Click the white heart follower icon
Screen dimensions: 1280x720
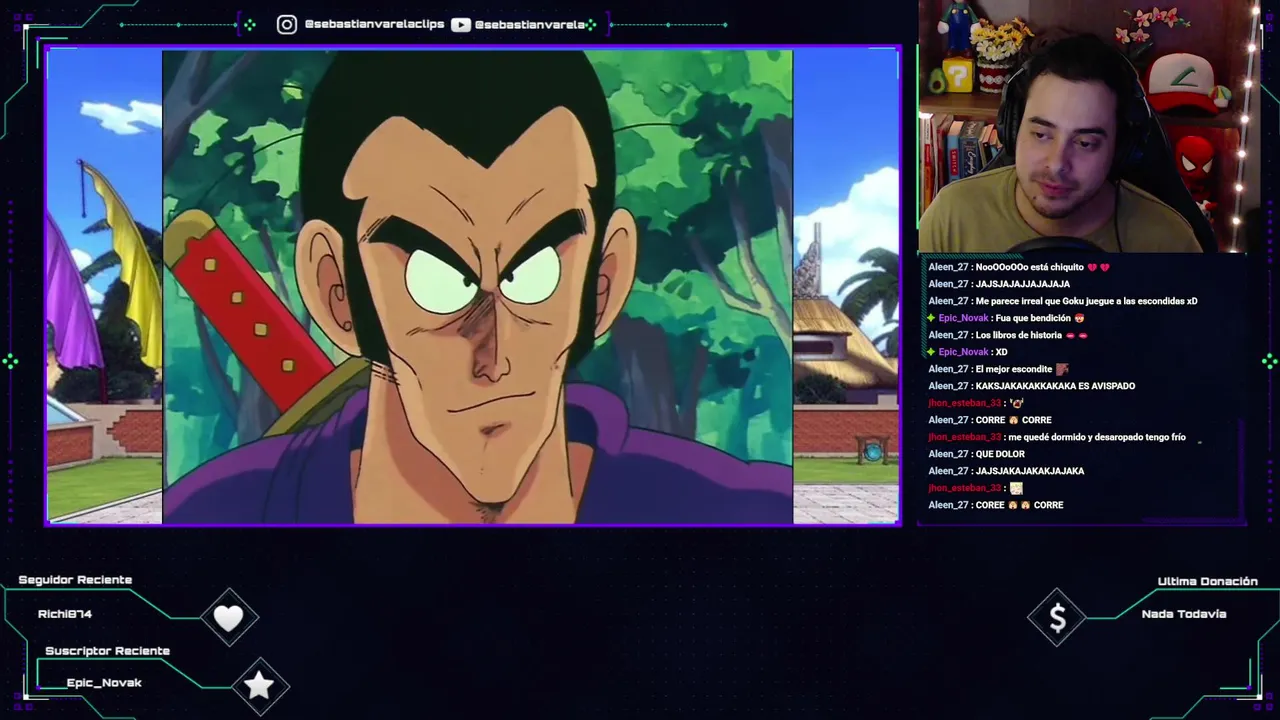229,618
